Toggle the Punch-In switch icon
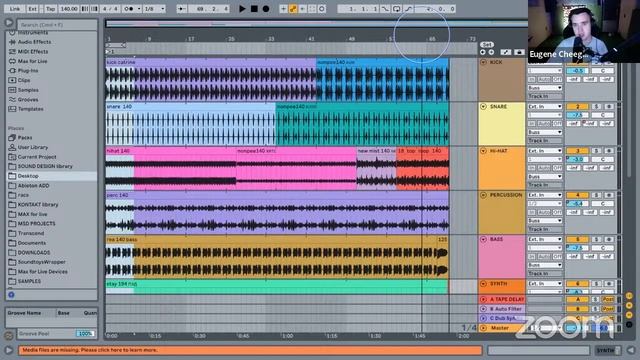Screen dimensions: 640x360 click(x=385, y=9)
